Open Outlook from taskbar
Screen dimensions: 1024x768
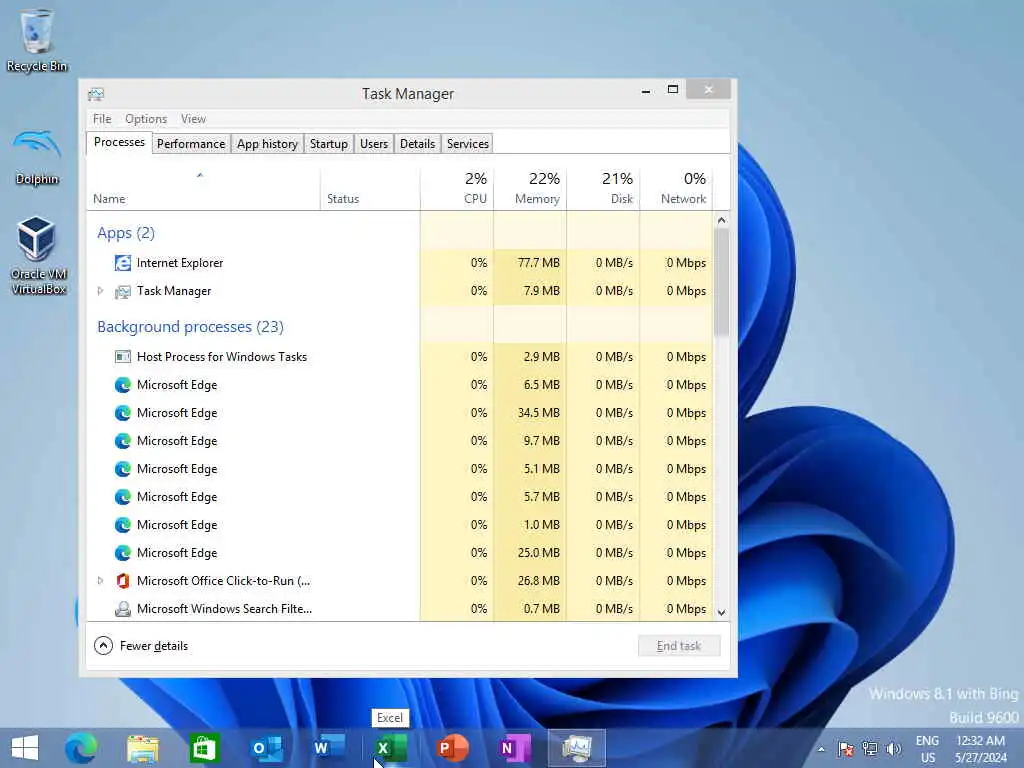266,748
